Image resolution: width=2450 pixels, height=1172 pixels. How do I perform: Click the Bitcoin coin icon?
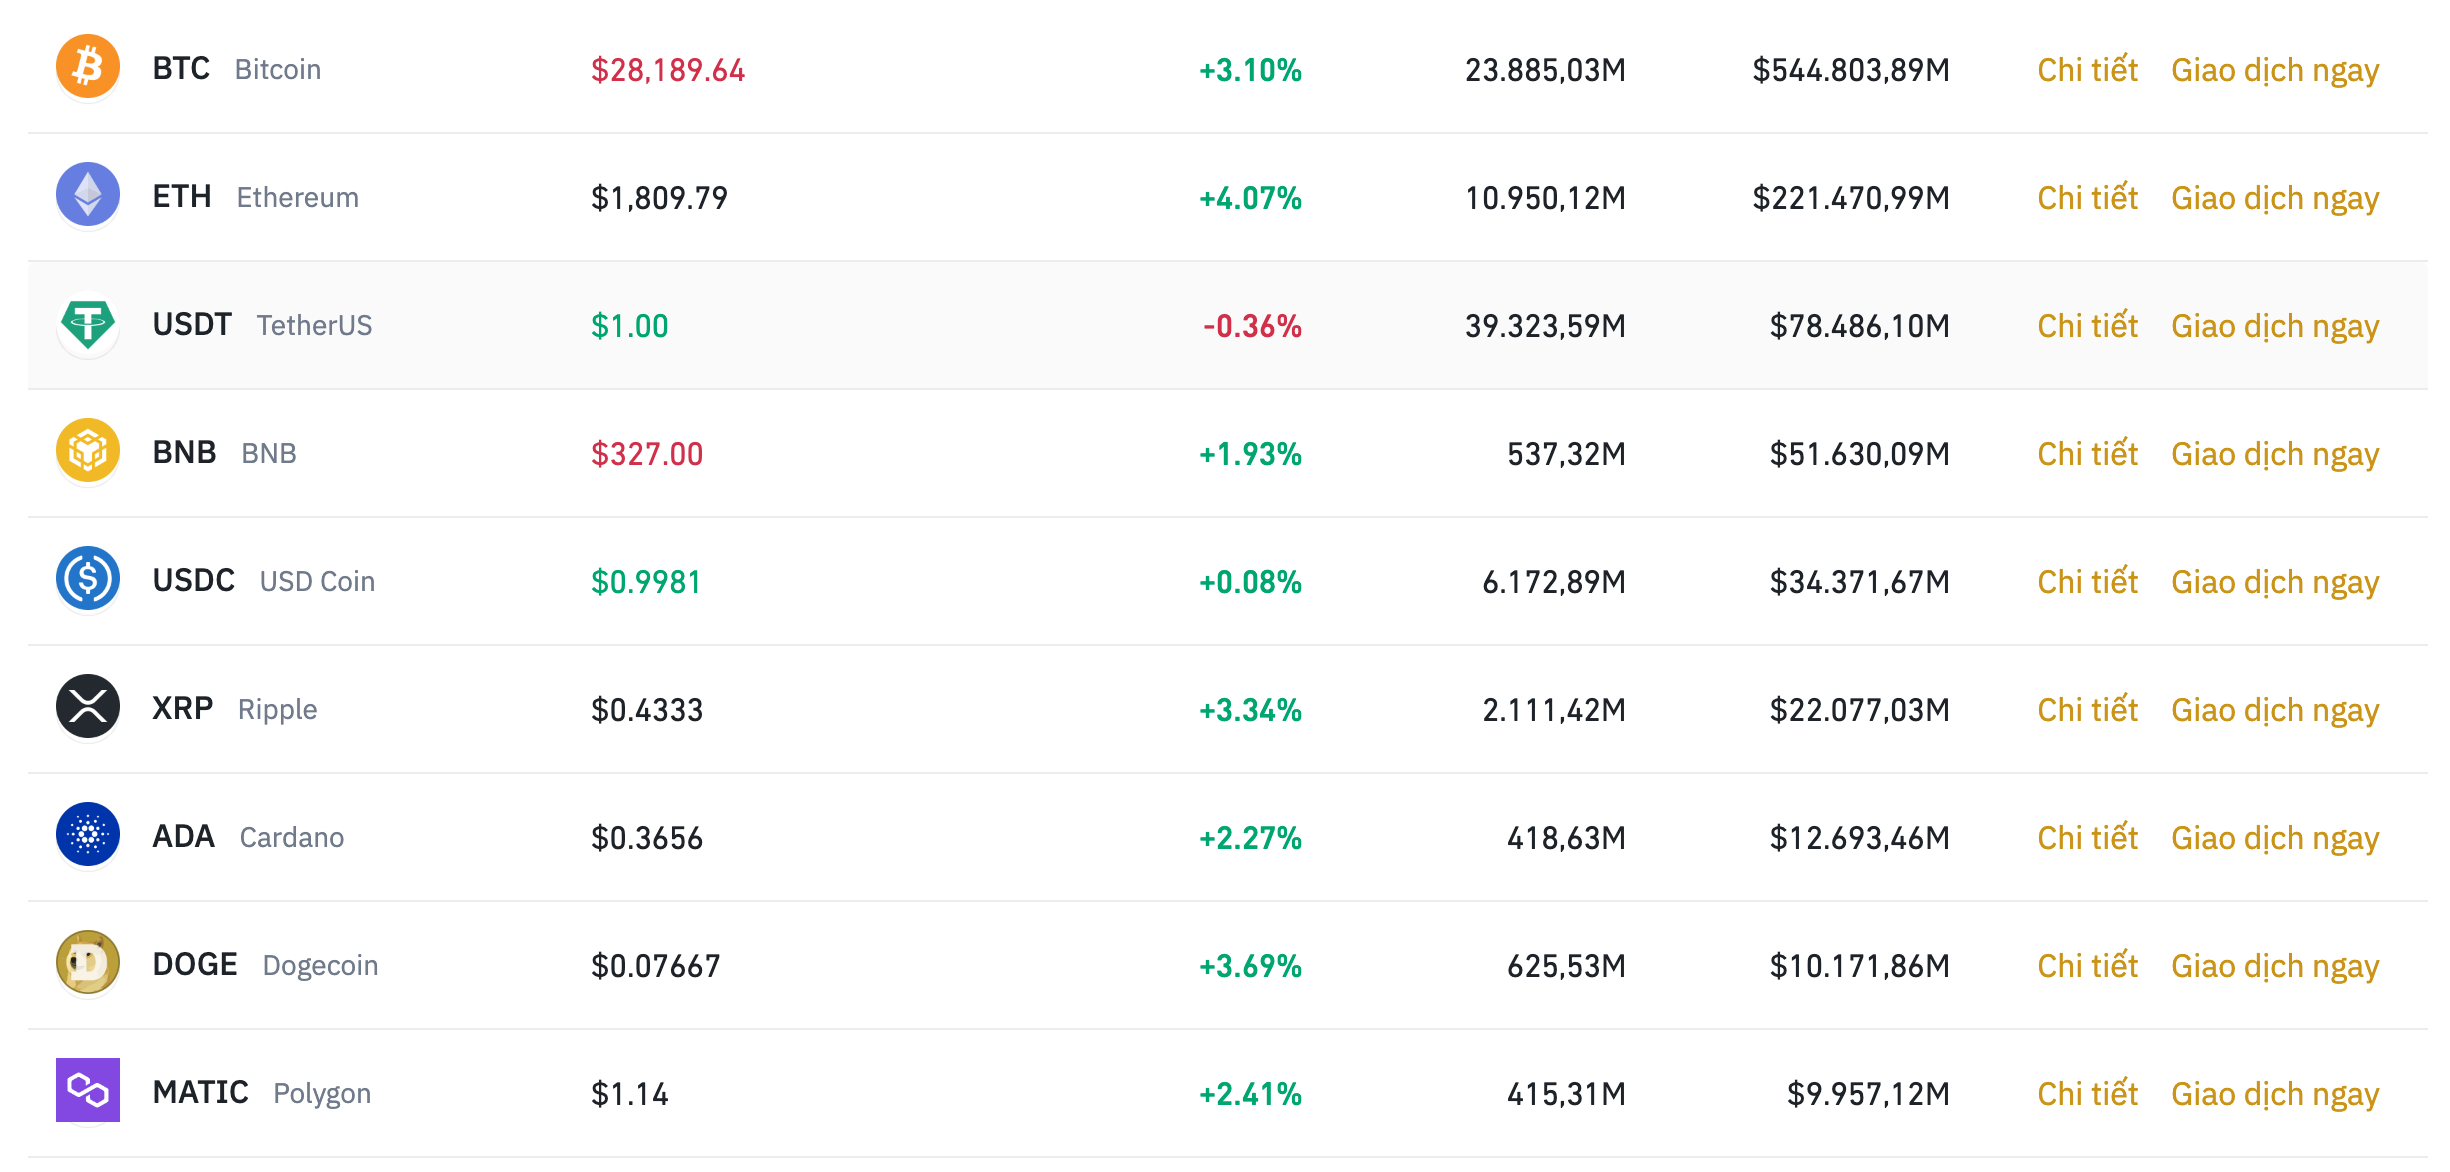[88, 66]
